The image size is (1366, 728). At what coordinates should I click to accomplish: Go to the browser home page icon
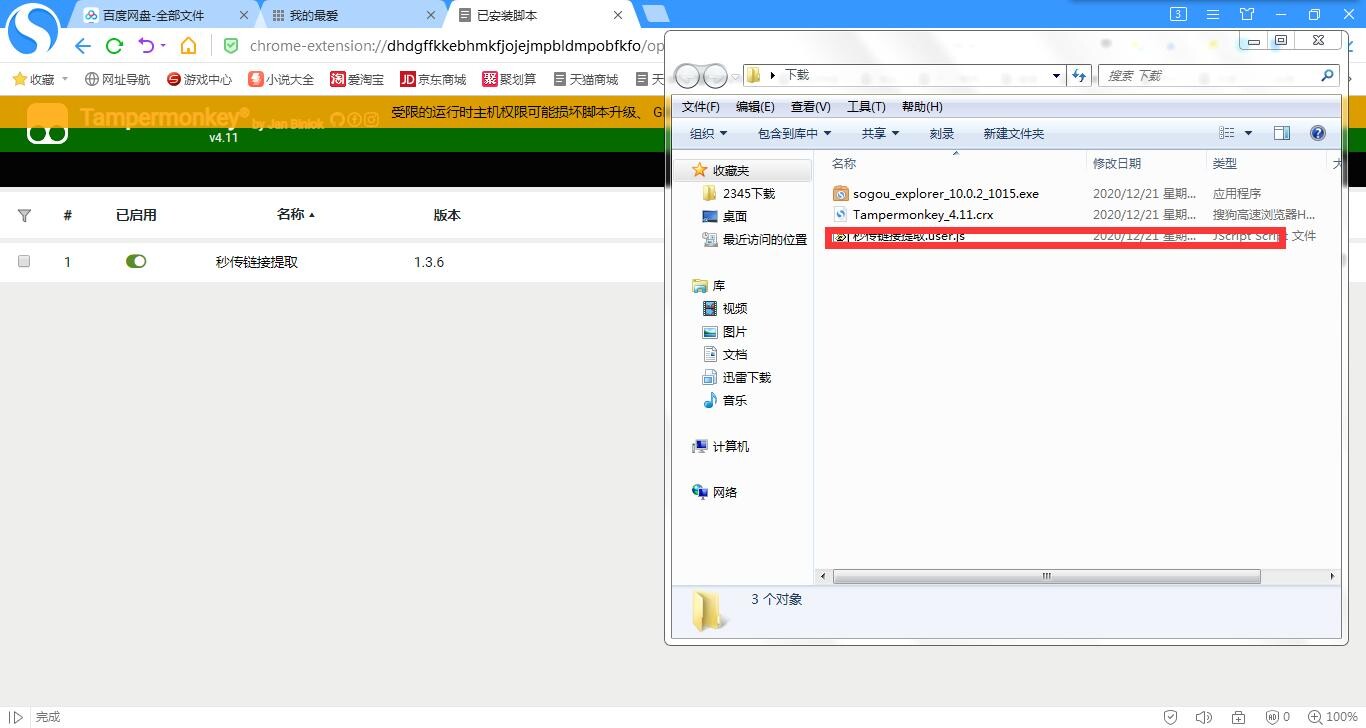click(188, 46)
